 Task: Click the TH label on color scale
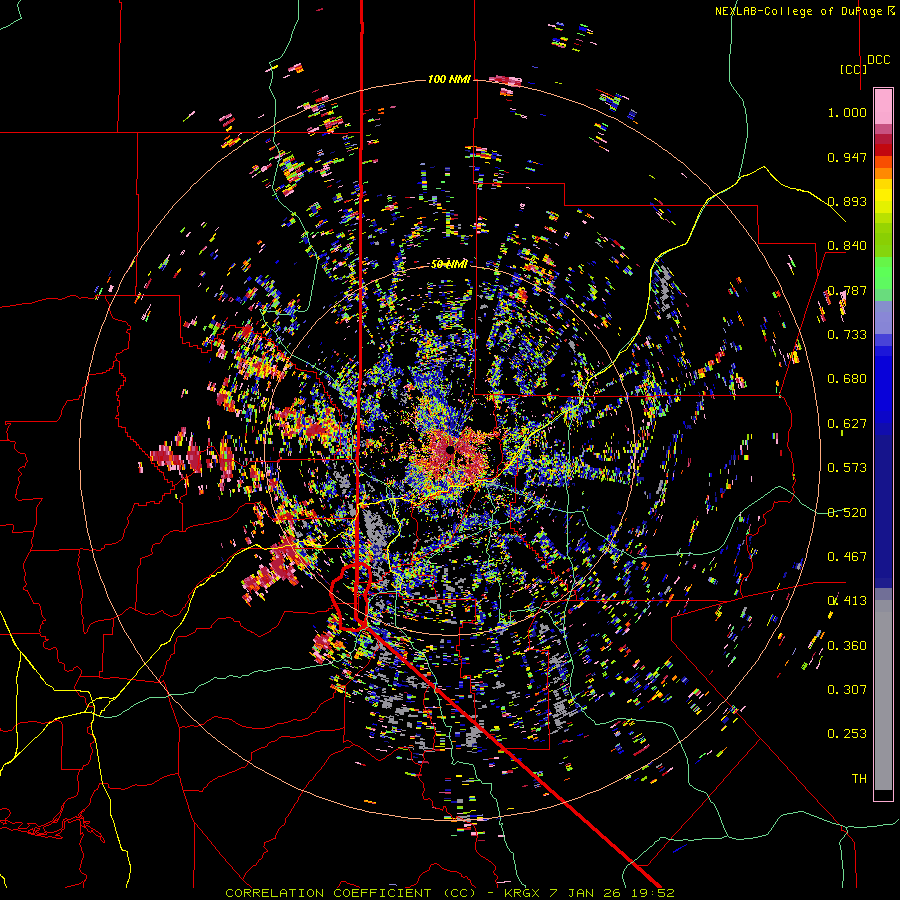pos(859,779)
